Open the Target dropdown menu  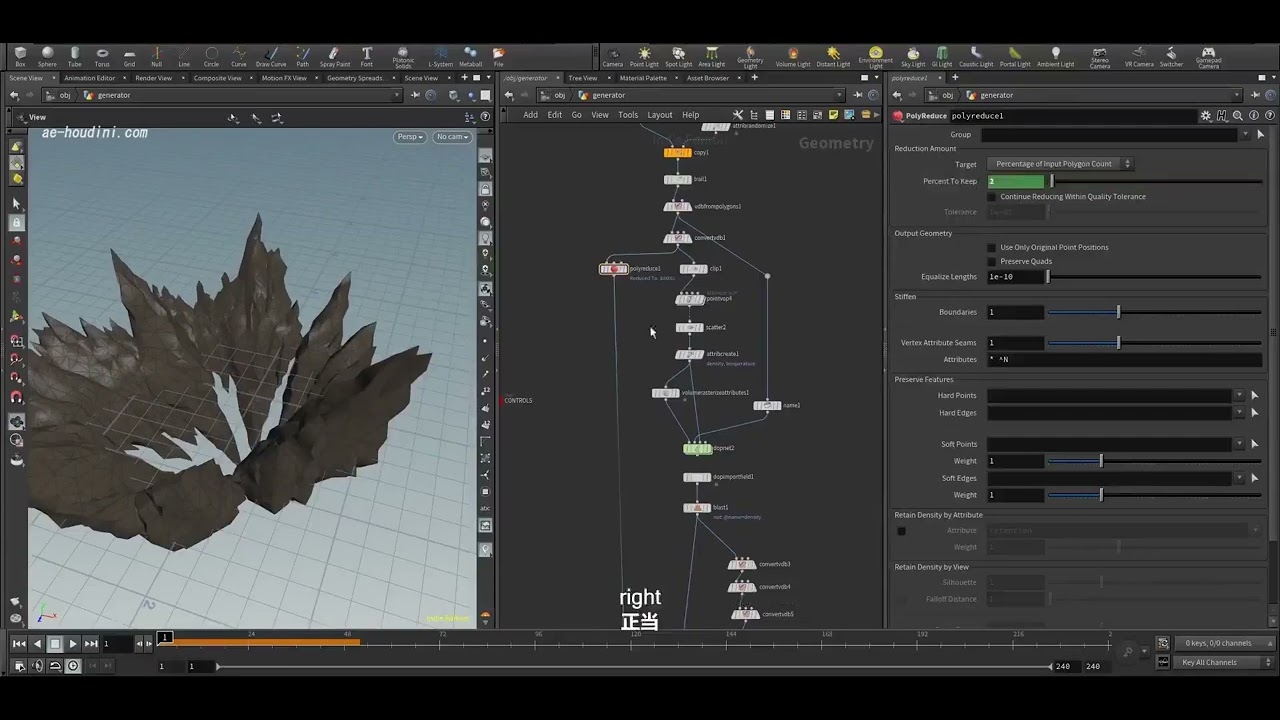coord(1059,164)
